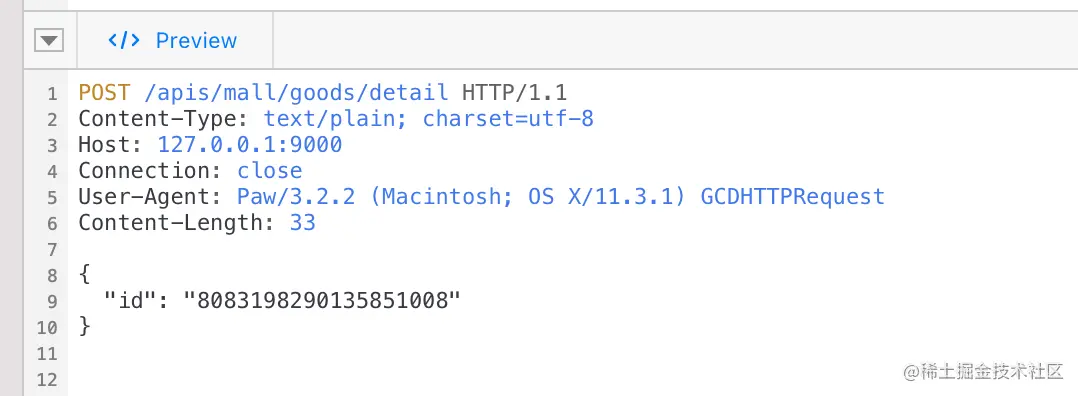The image size is (1078, 396).
Task: Open the dropdown arrow beside Preview
Action: coord(49,41)
